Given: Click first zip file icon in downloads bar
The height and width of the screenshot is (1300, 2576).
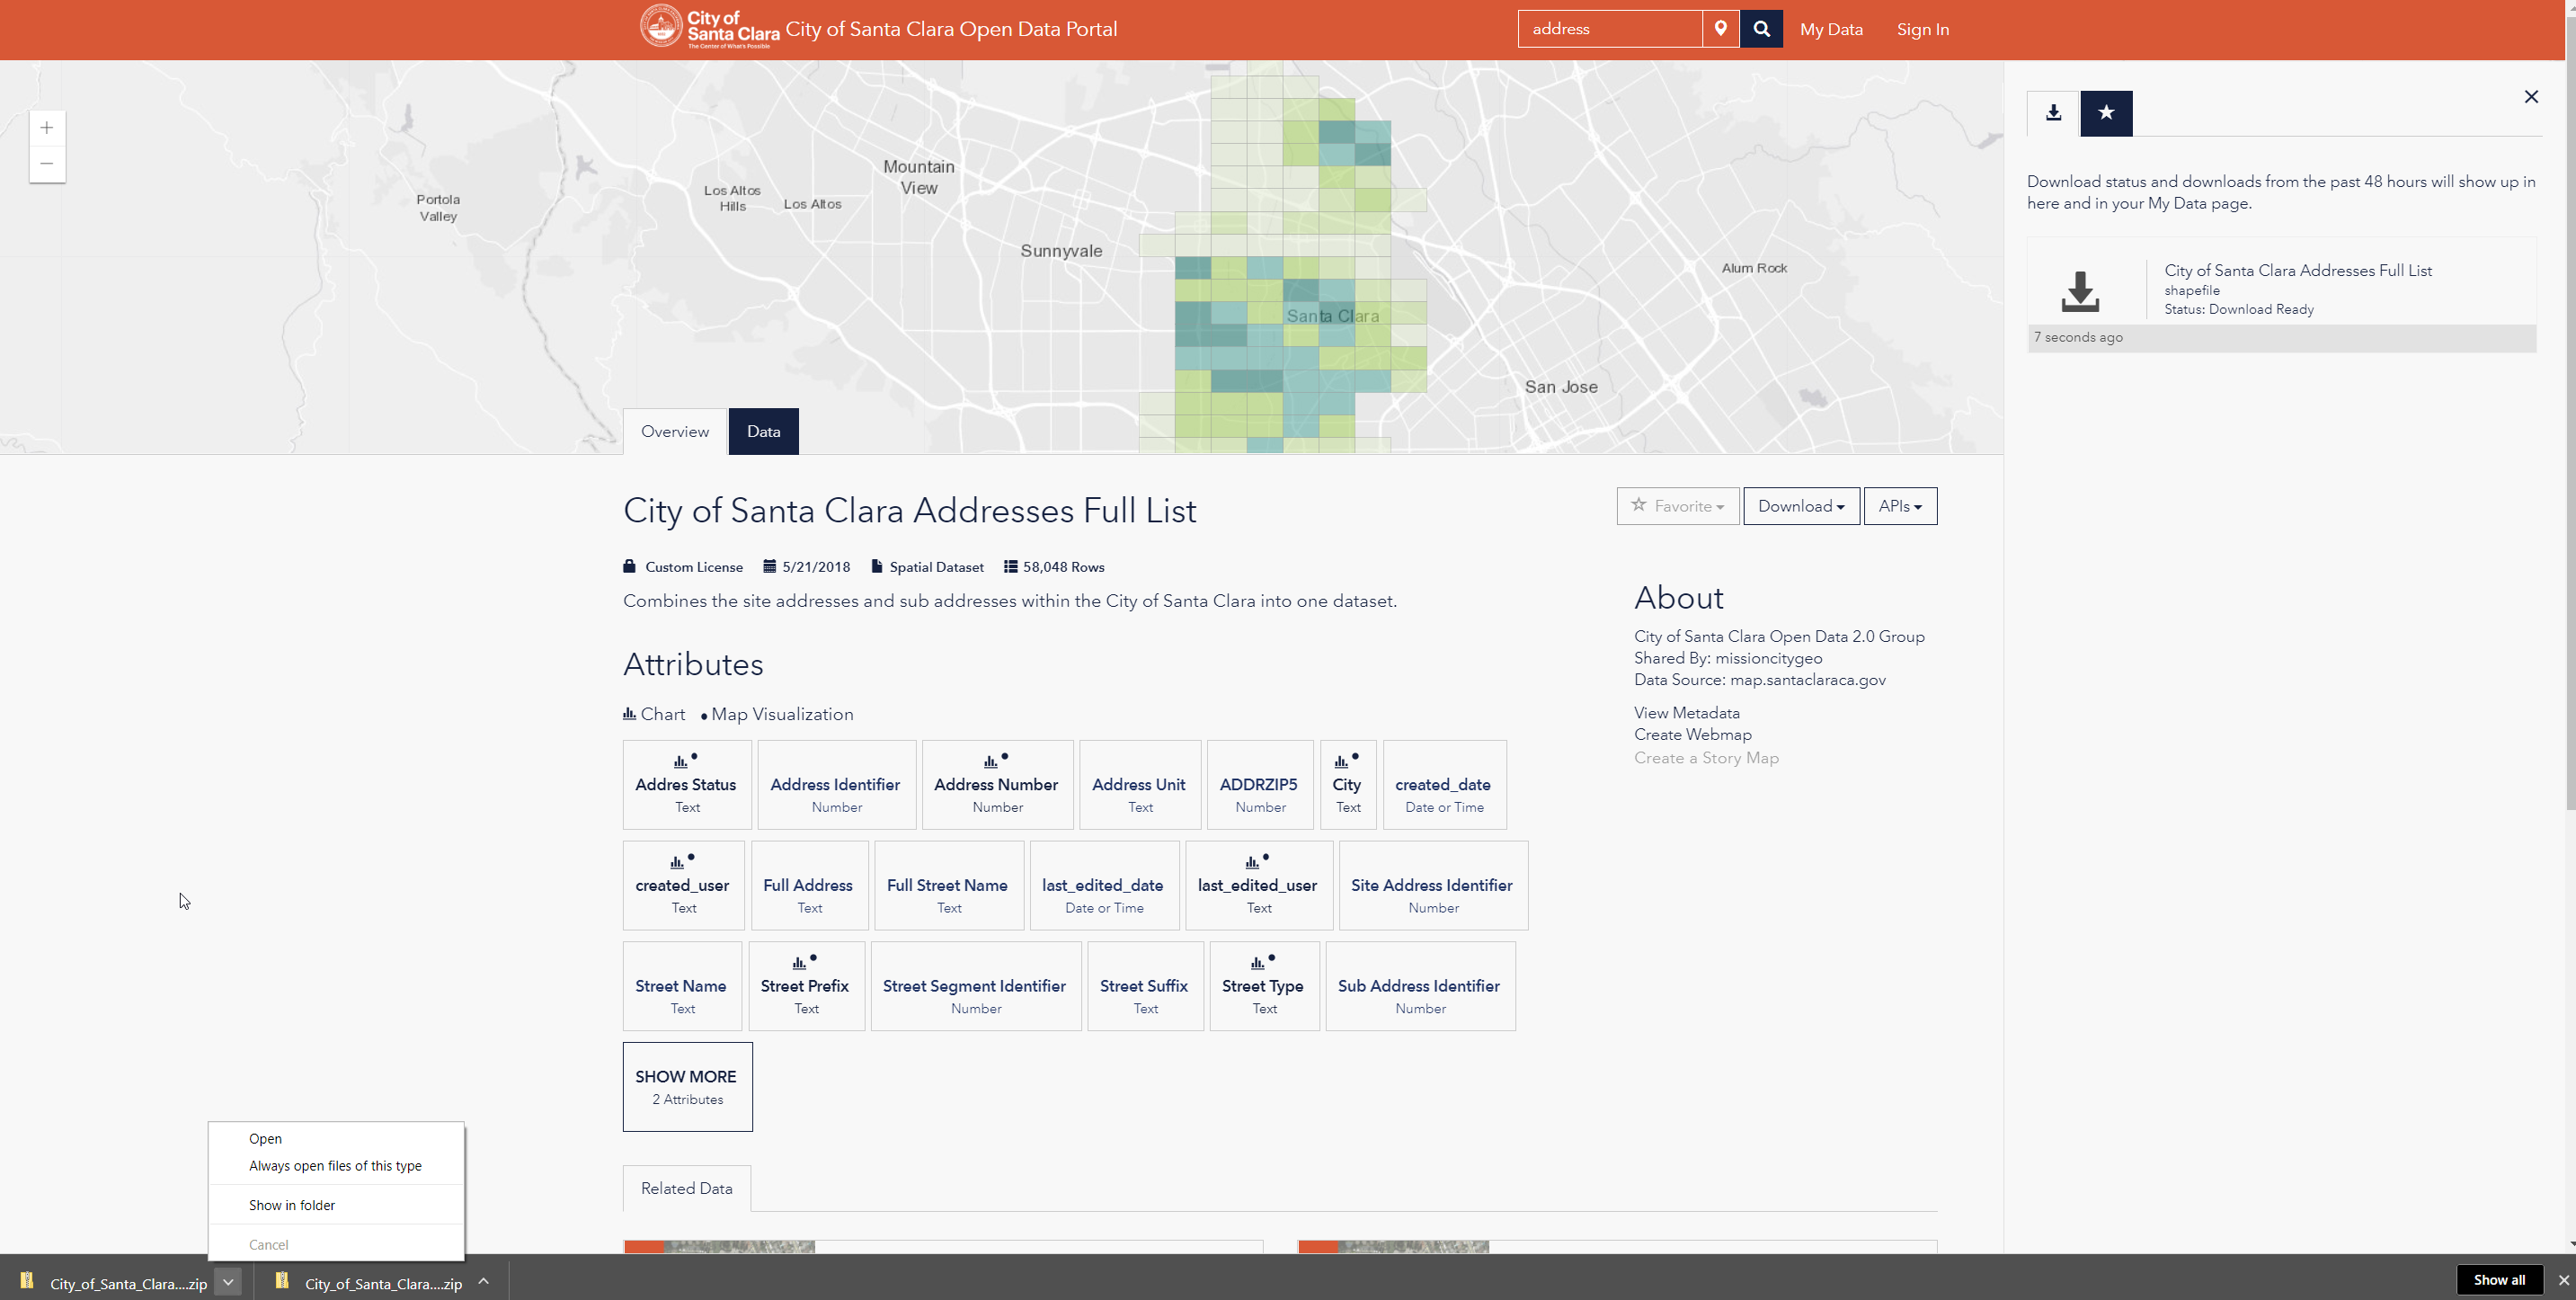Looking at the screenshot, I should pos(27,1281).
